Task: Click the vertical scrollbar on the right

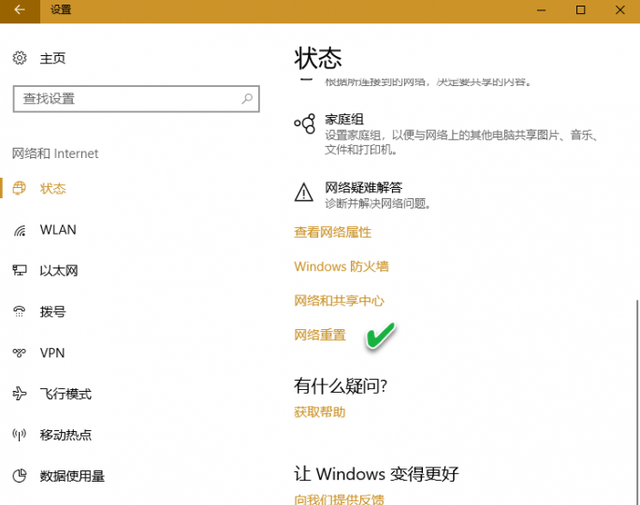Action: [x=637, y=402]
